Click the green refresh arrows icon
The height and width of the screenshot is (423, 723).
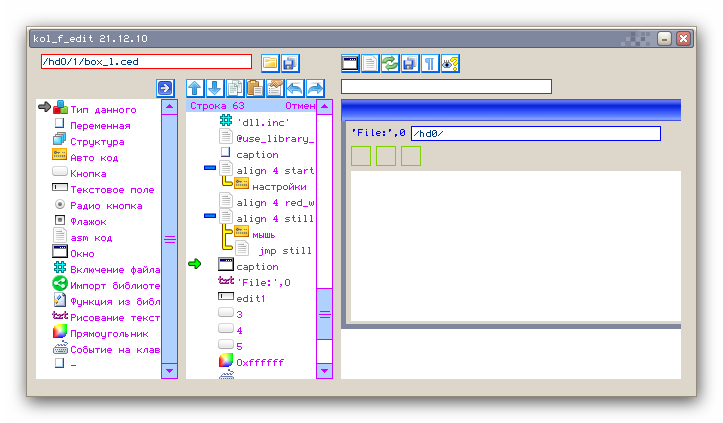point(390,63)
